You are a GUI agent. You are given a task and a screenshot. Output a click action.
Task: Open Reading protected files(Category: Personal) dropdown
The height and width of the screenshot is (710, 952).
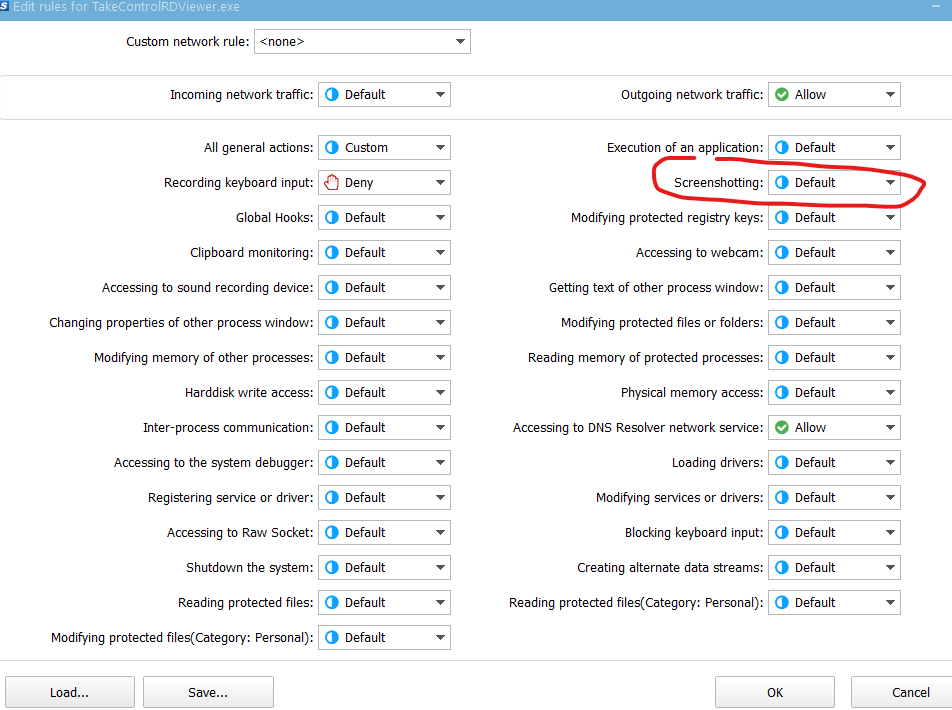pyautogui.click(x=834, y=602)
